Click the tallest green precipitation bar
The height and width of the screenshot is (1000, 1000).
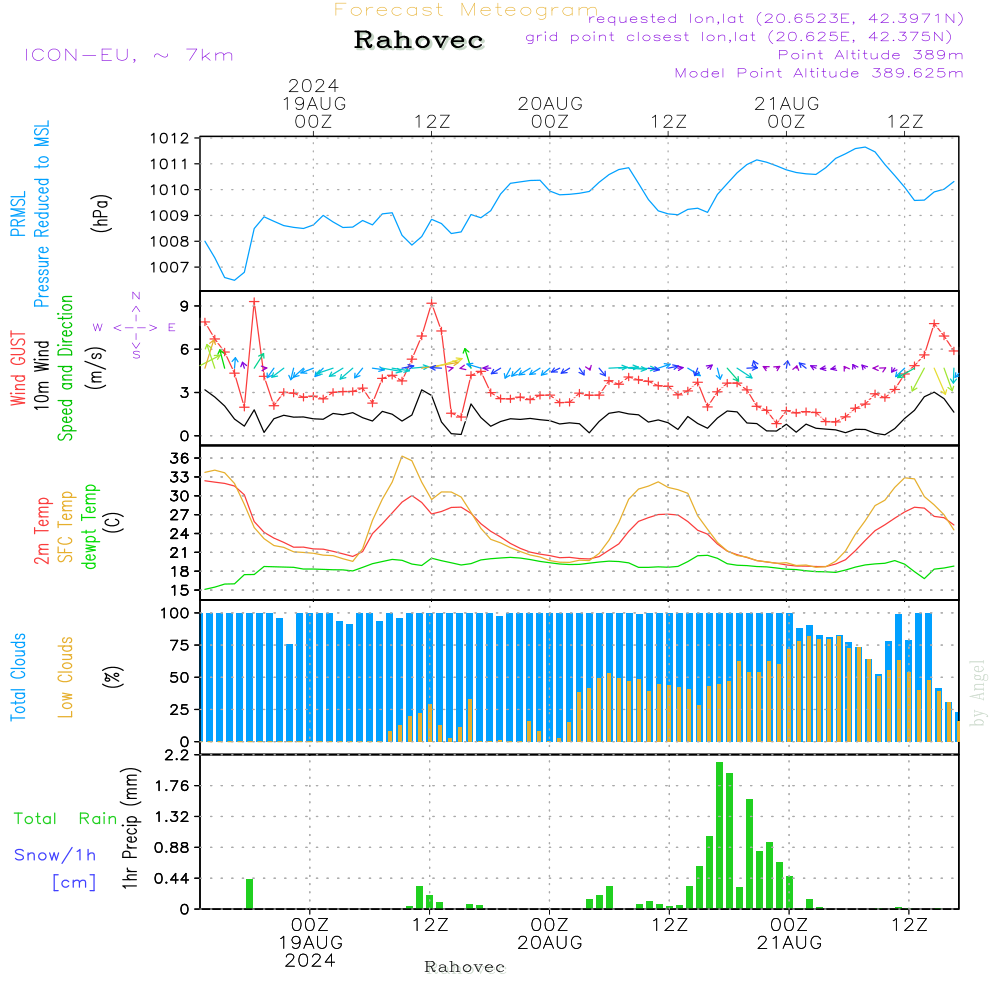pyautogui.click(x=719, y=835)
